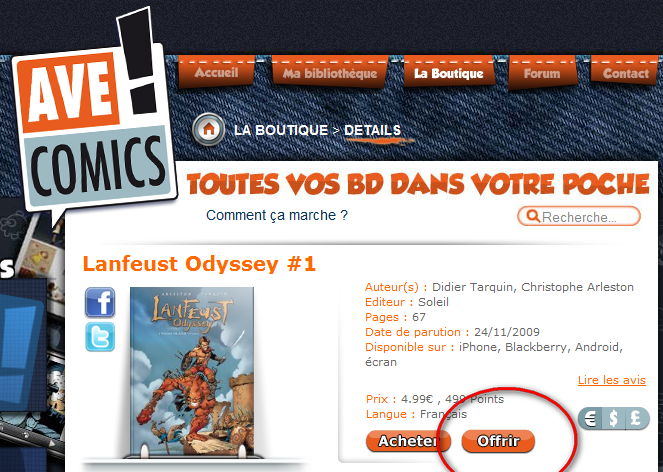Focus the Recherche search field
The width and height of the screenshot is (663, 472).
click(579, 217)
